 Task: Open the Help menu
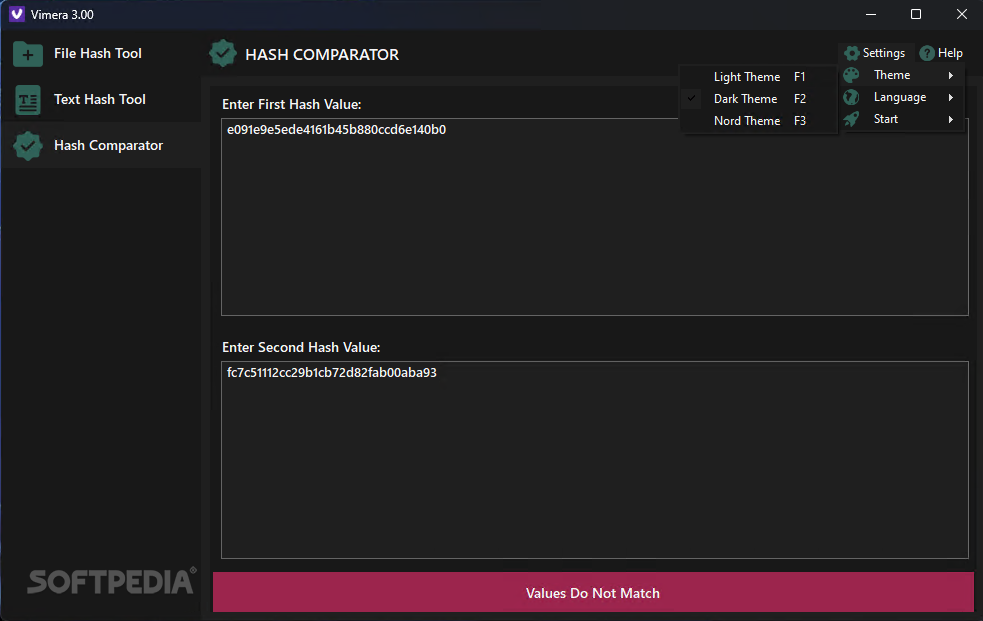click(941, 53)
